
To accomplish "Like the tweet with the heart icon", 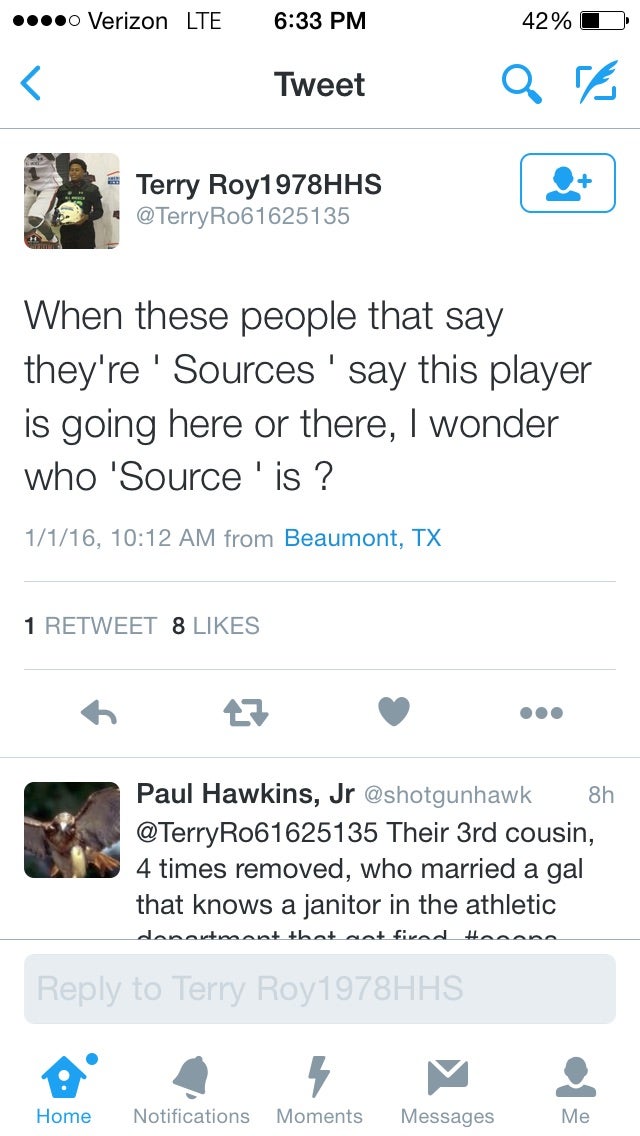I will click(x=394, y=713).
